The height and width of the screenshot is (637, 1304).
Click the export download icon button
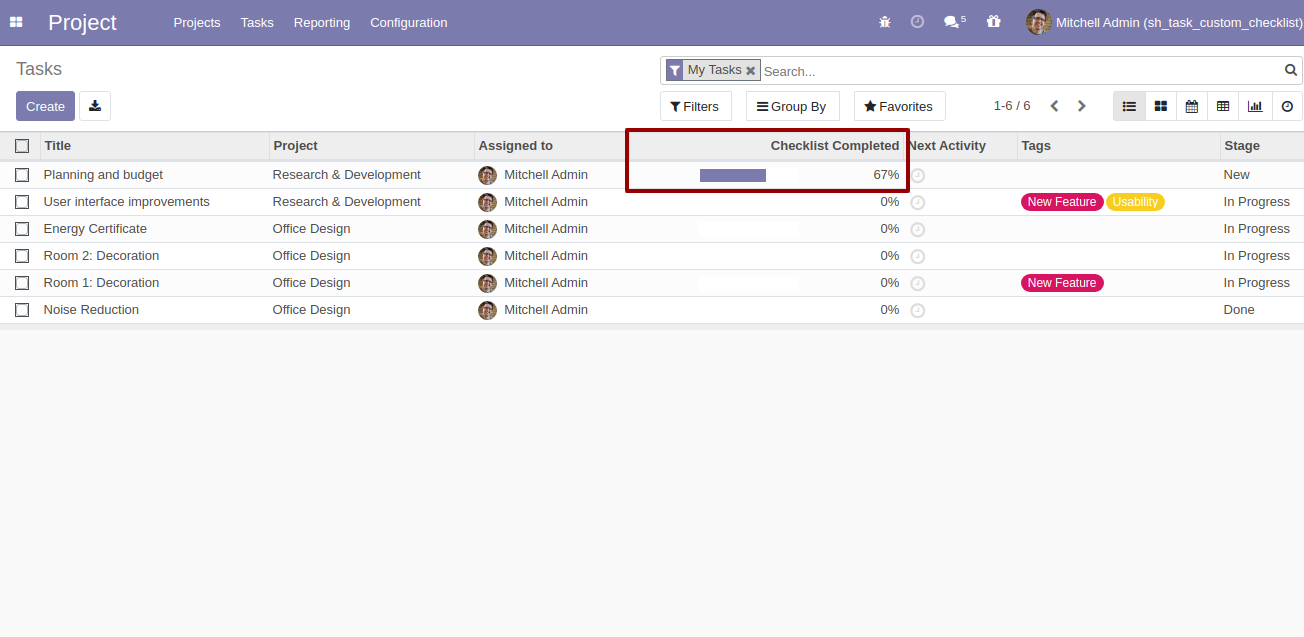(95, 106)
